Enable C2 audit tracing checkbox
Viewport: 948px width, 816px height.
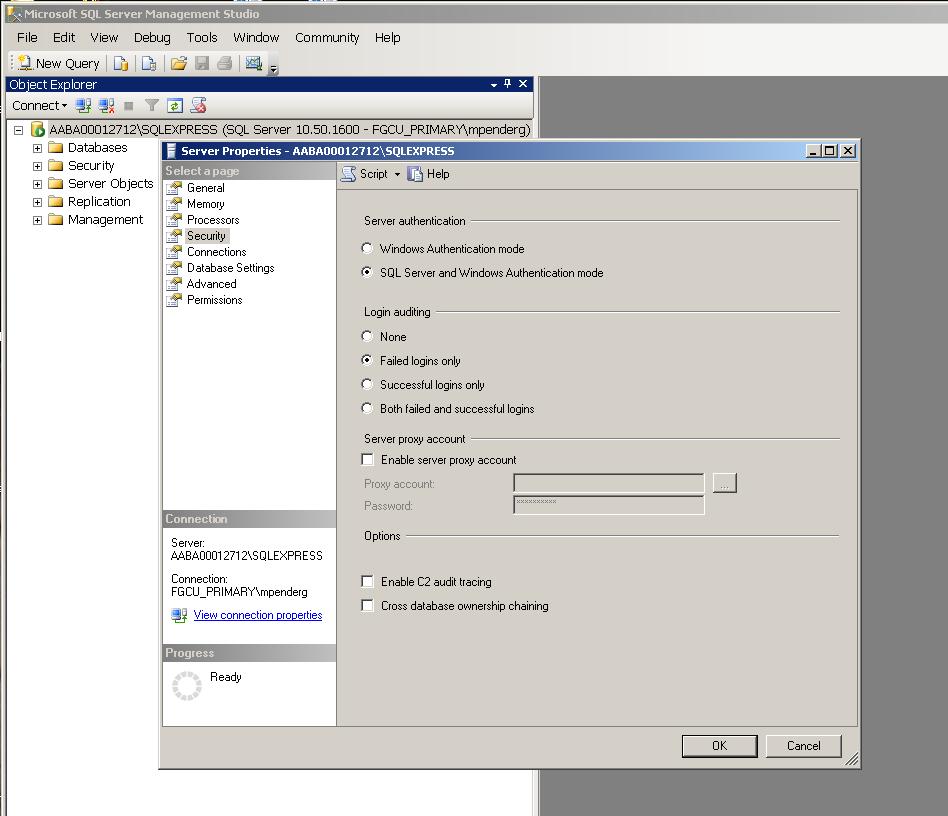(x=367, y=581)
